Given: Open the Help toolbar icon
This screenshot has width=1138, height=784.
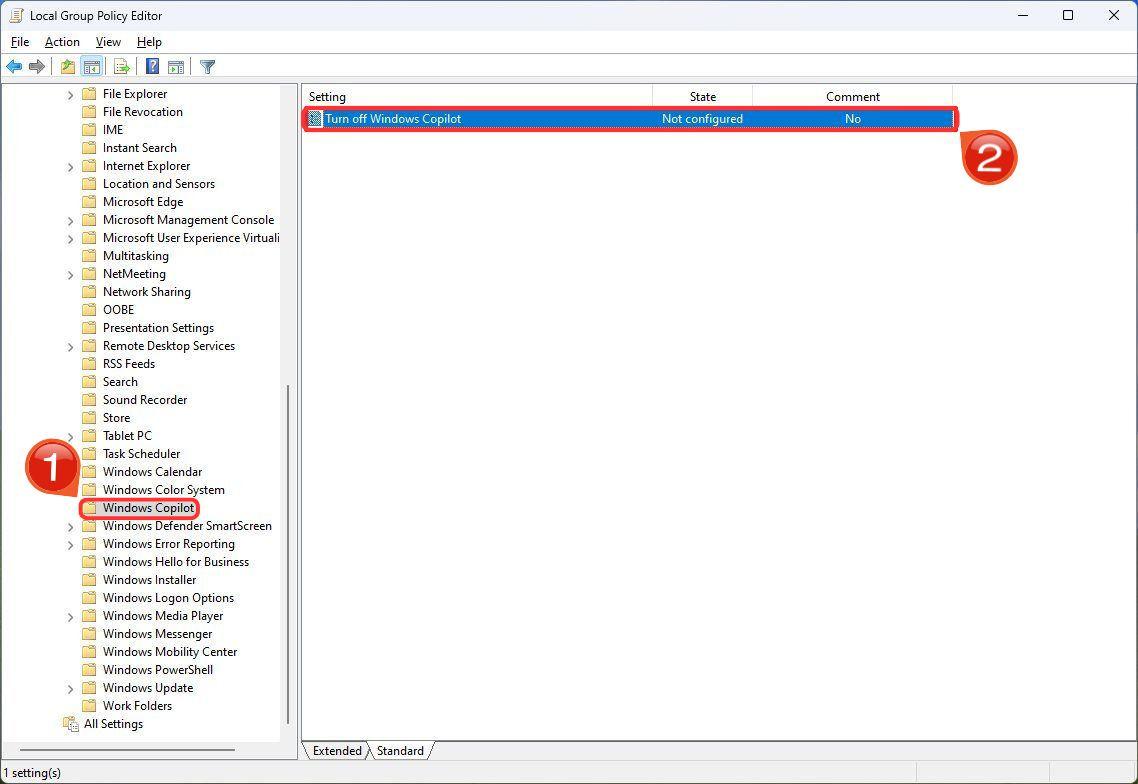Looking at the screenshot, I should [x=152, y=67].
